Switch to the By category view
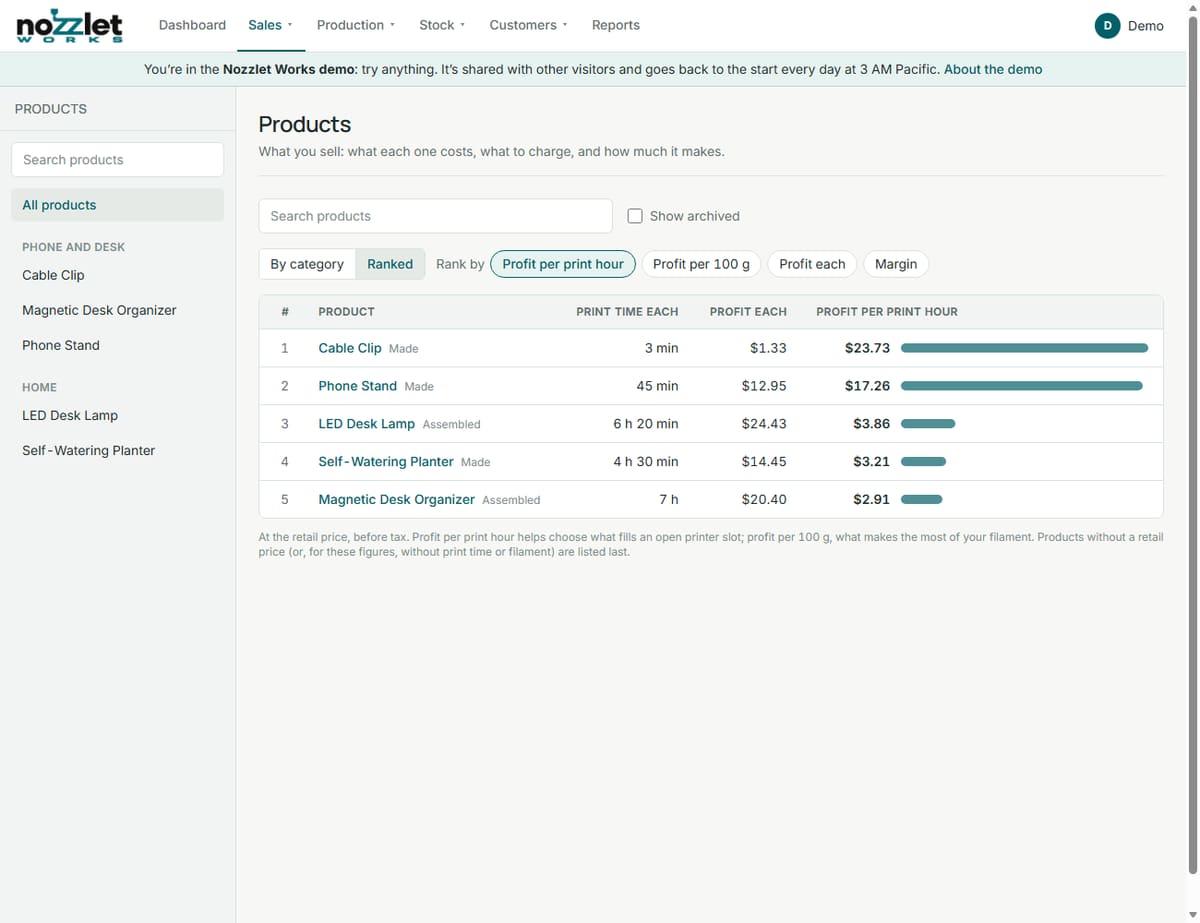Image resolution: width=1200 pixels, height=923 pixels. point(307,264)
